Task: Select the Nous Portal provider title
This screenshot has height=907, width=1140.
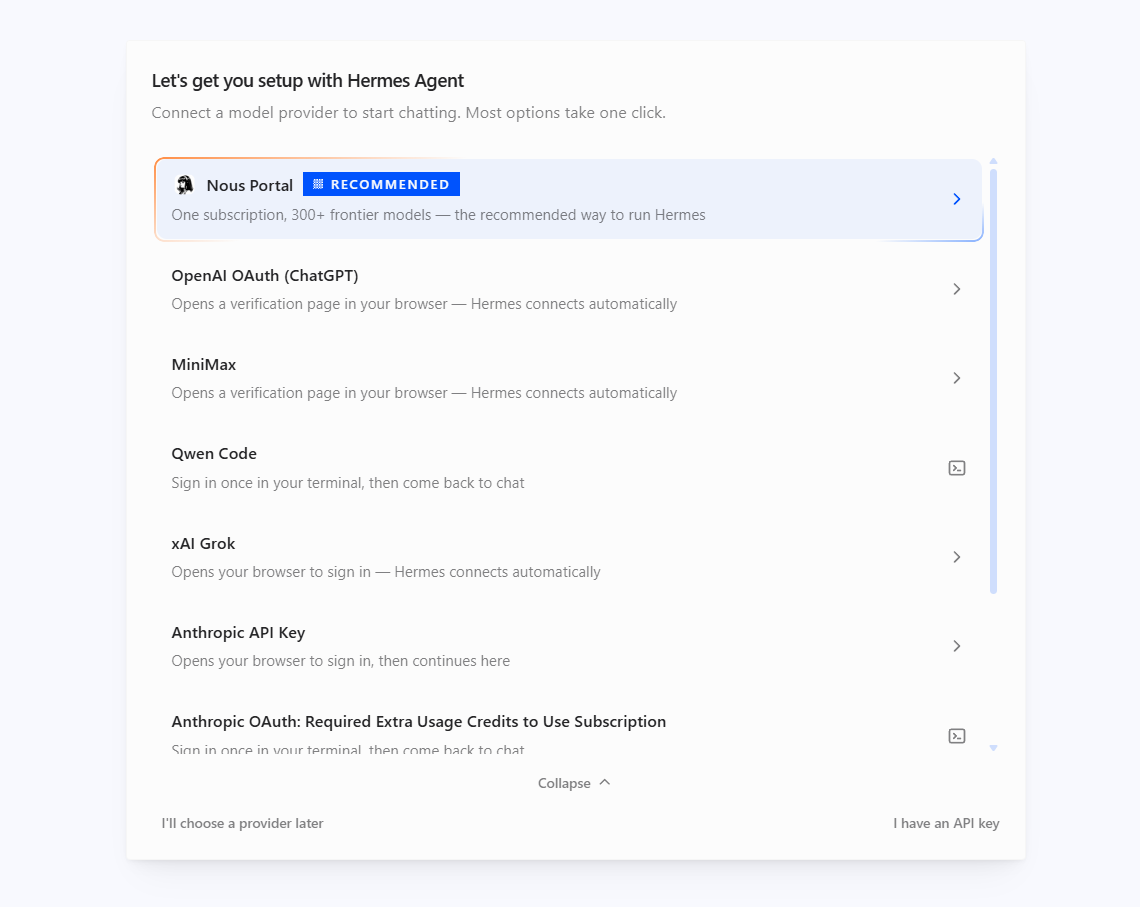Action: click(249, 185)
